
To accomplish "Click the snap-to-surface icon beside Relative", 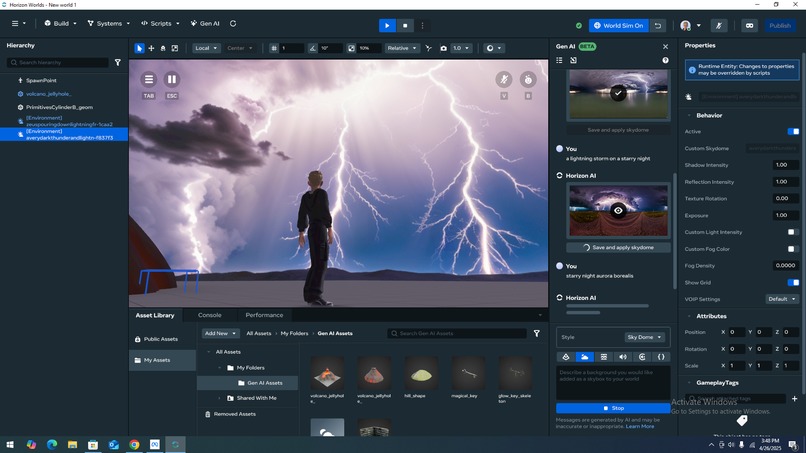I will pyautogui.click(x=429, y=48).
